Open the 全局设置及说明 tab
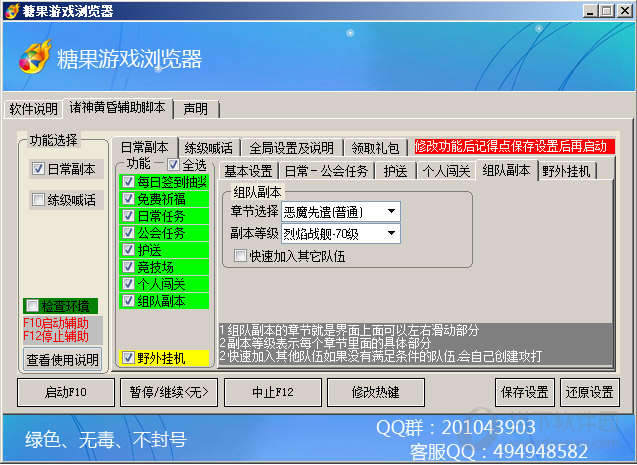The width and height of the screenshot is (637, 465). coord(292,148)
